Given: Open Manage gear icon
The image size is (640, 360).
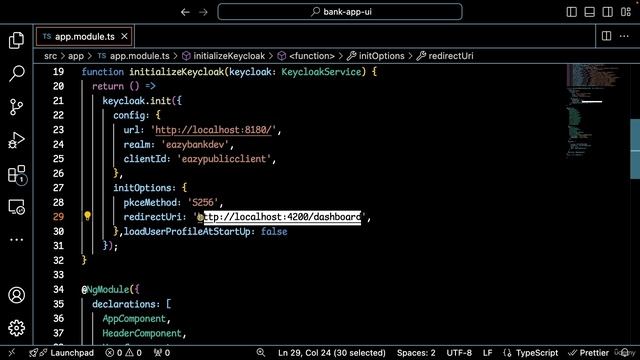Looking at the screenshot, I should 16,328.
